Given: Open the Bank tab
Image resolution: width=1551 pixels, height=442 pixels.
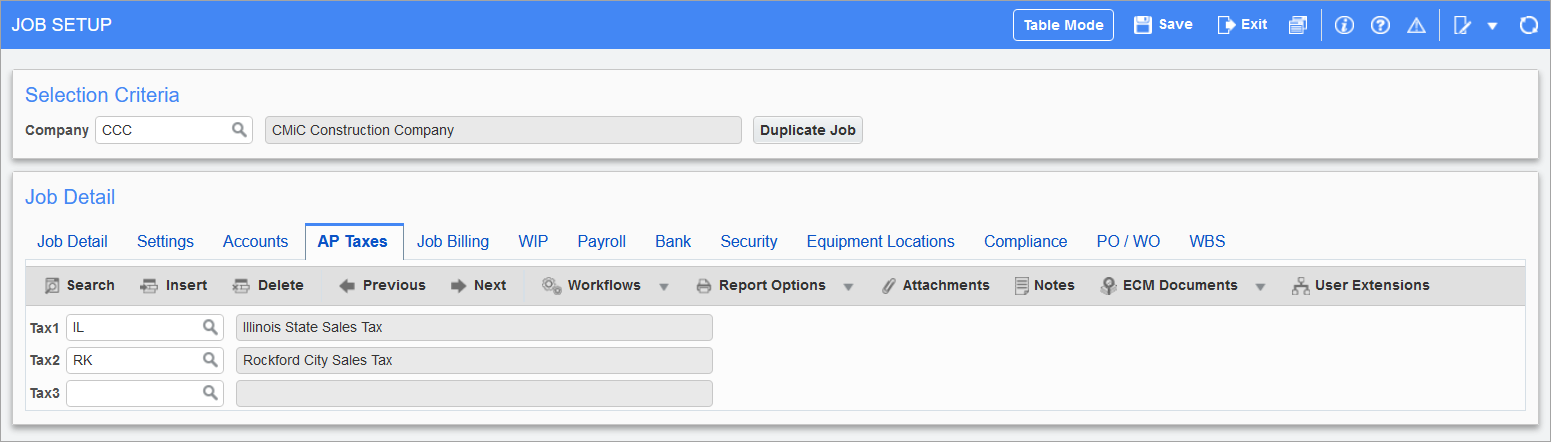Looking at the screenshot, I should (x=673, y=241).
